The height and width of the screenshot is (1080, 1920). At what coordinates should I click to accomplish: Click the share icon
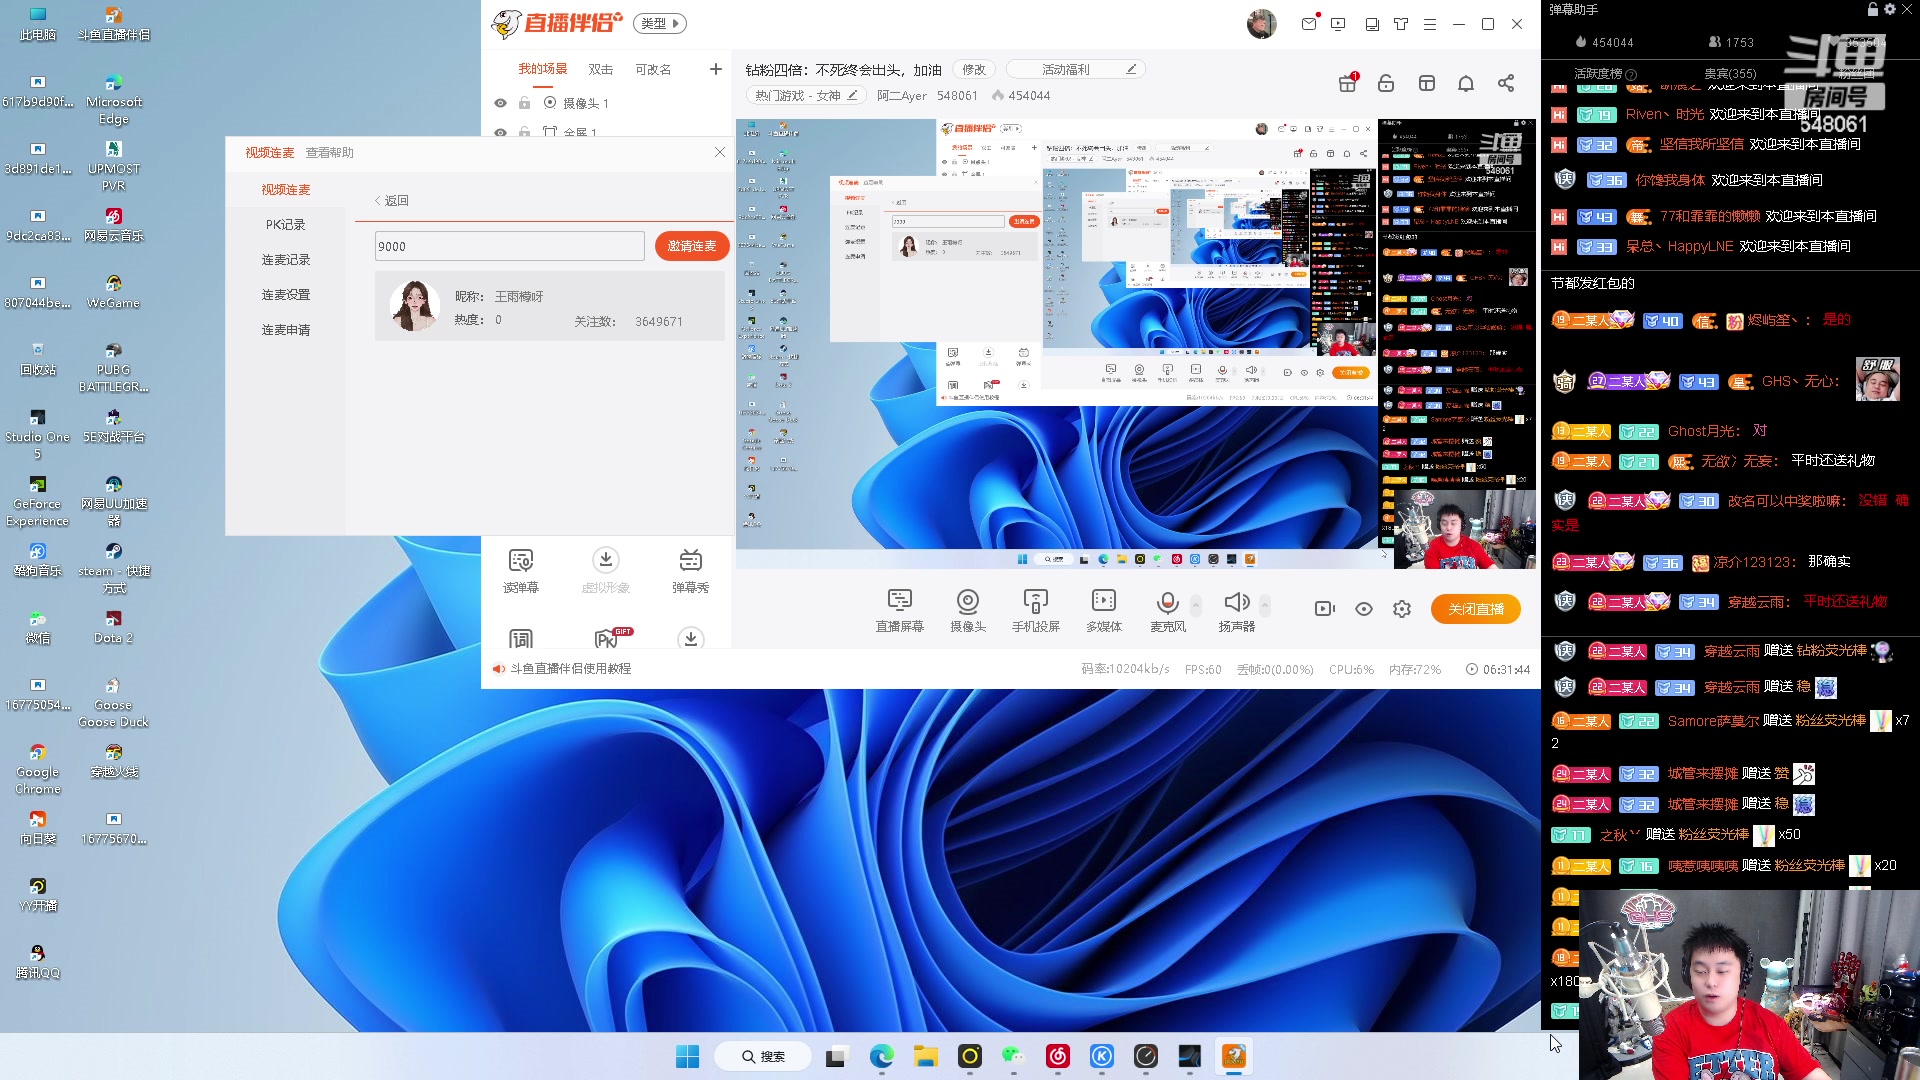(x=1506, y=83)
